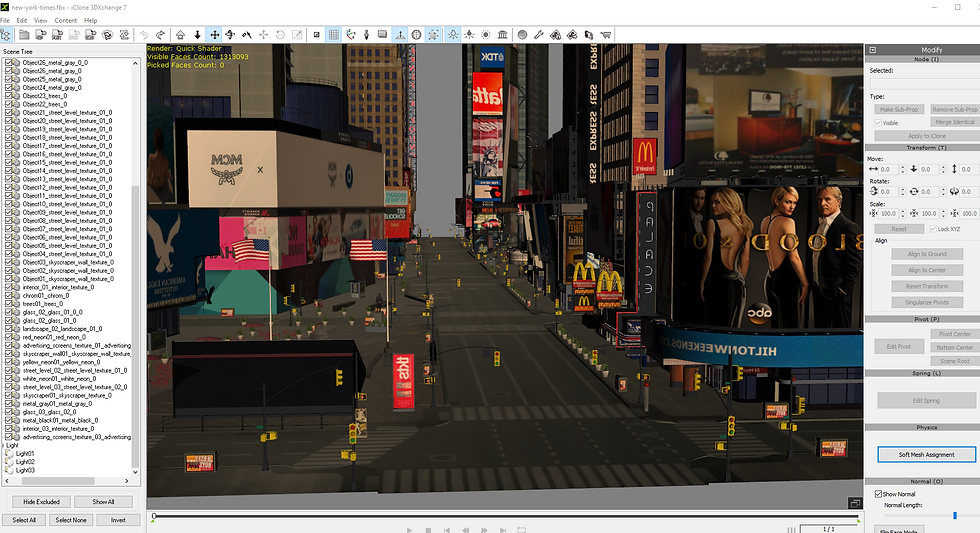The width and height of the screenshot is (980, 533).
Task: Click the small black square icon before grid
Action: (x=316, y=35)
